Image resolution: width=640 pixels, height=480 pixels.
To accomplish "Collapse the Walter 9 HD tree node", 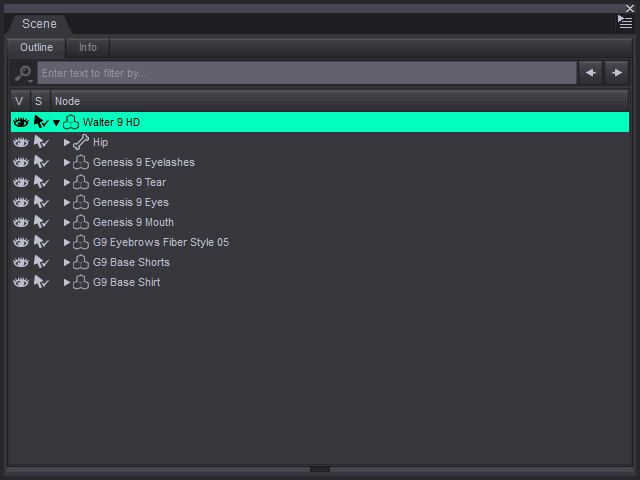I will tap(56, 122).
